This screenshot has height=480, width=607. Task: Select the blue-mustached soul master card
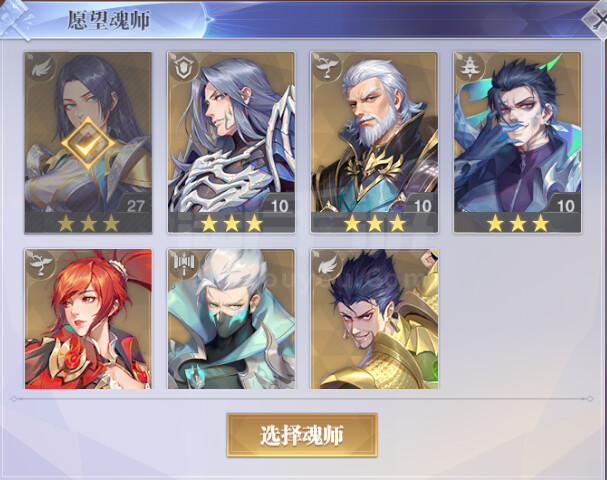point(517,142)
